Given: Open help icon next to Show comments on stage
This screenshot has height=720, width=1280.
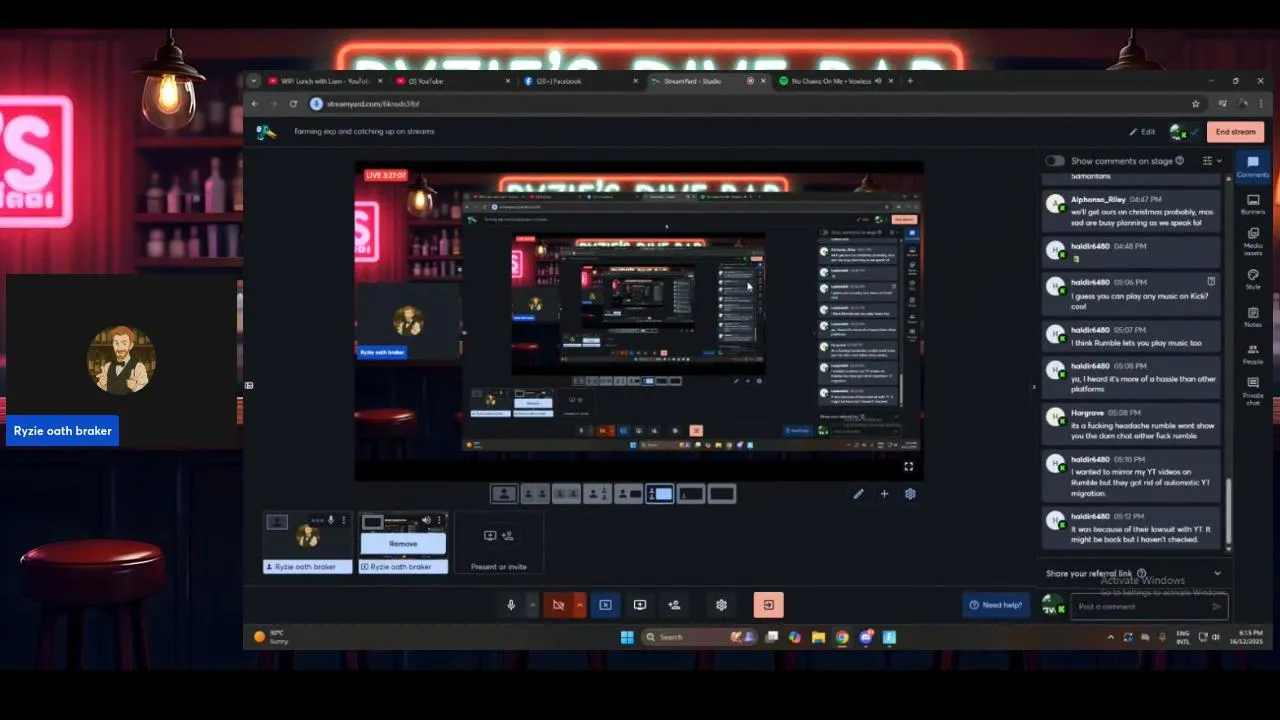Looking at the screenshot, I should 1180,160.
